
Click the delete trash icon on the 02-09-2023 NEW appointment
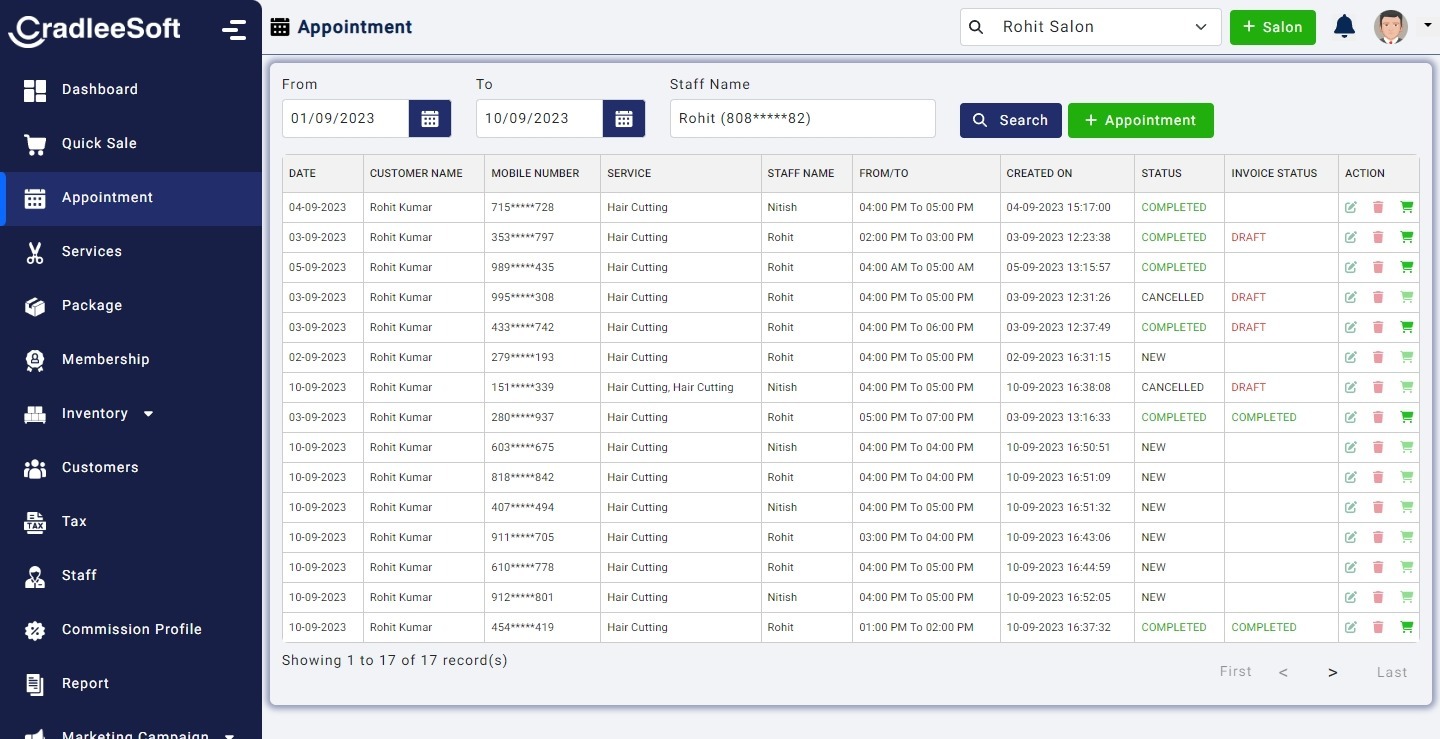coord(1379,357)
